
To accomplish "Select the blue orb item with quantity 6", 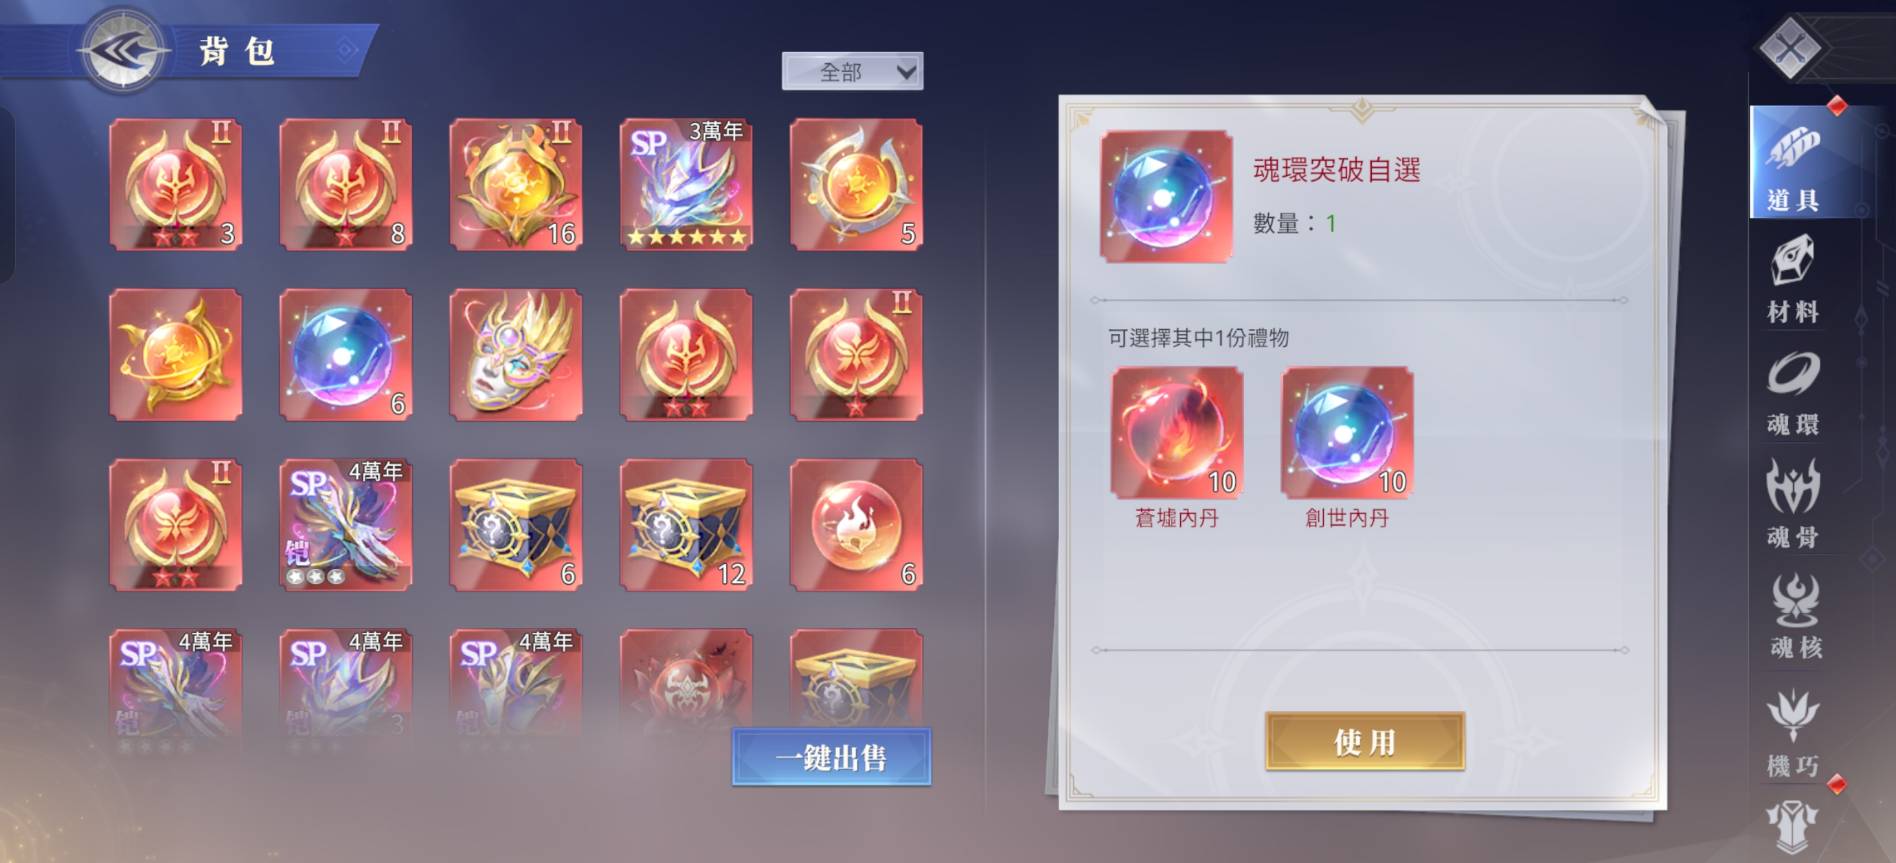I will [x=345, y=354].
